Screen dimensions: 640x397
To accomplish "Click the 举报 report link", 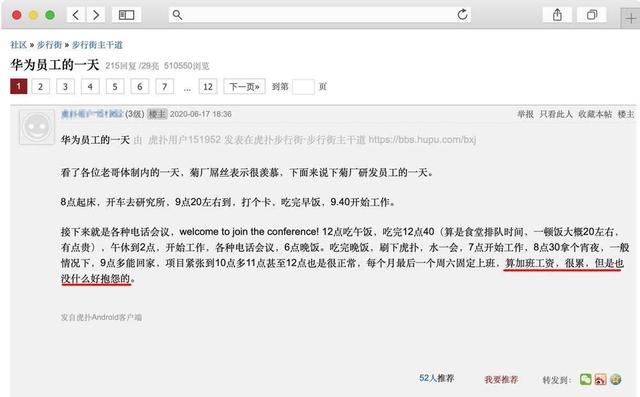I will 525,114.
